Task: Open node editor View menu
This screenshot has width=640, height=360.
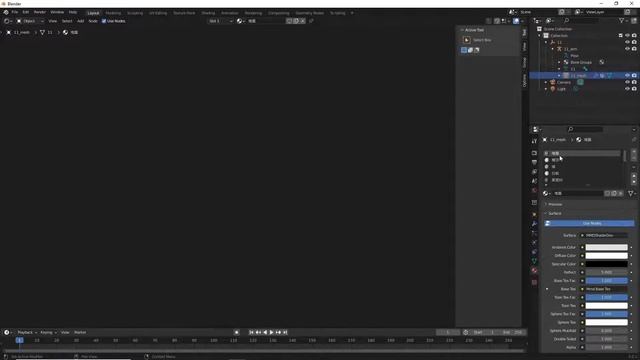Action: click(x=53, y=21)
